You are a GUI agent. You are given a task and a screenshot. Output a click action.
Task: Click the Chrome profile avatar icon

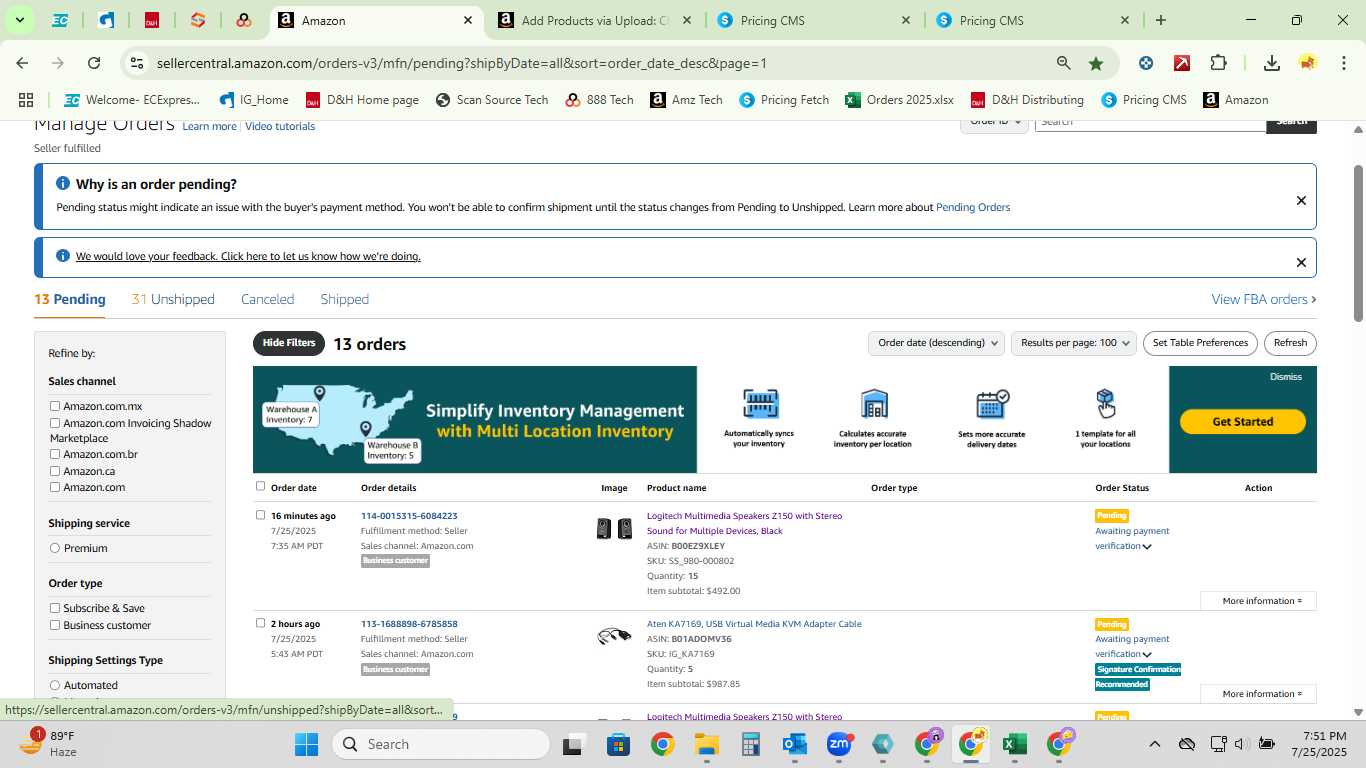click(x=1307, y=63)
